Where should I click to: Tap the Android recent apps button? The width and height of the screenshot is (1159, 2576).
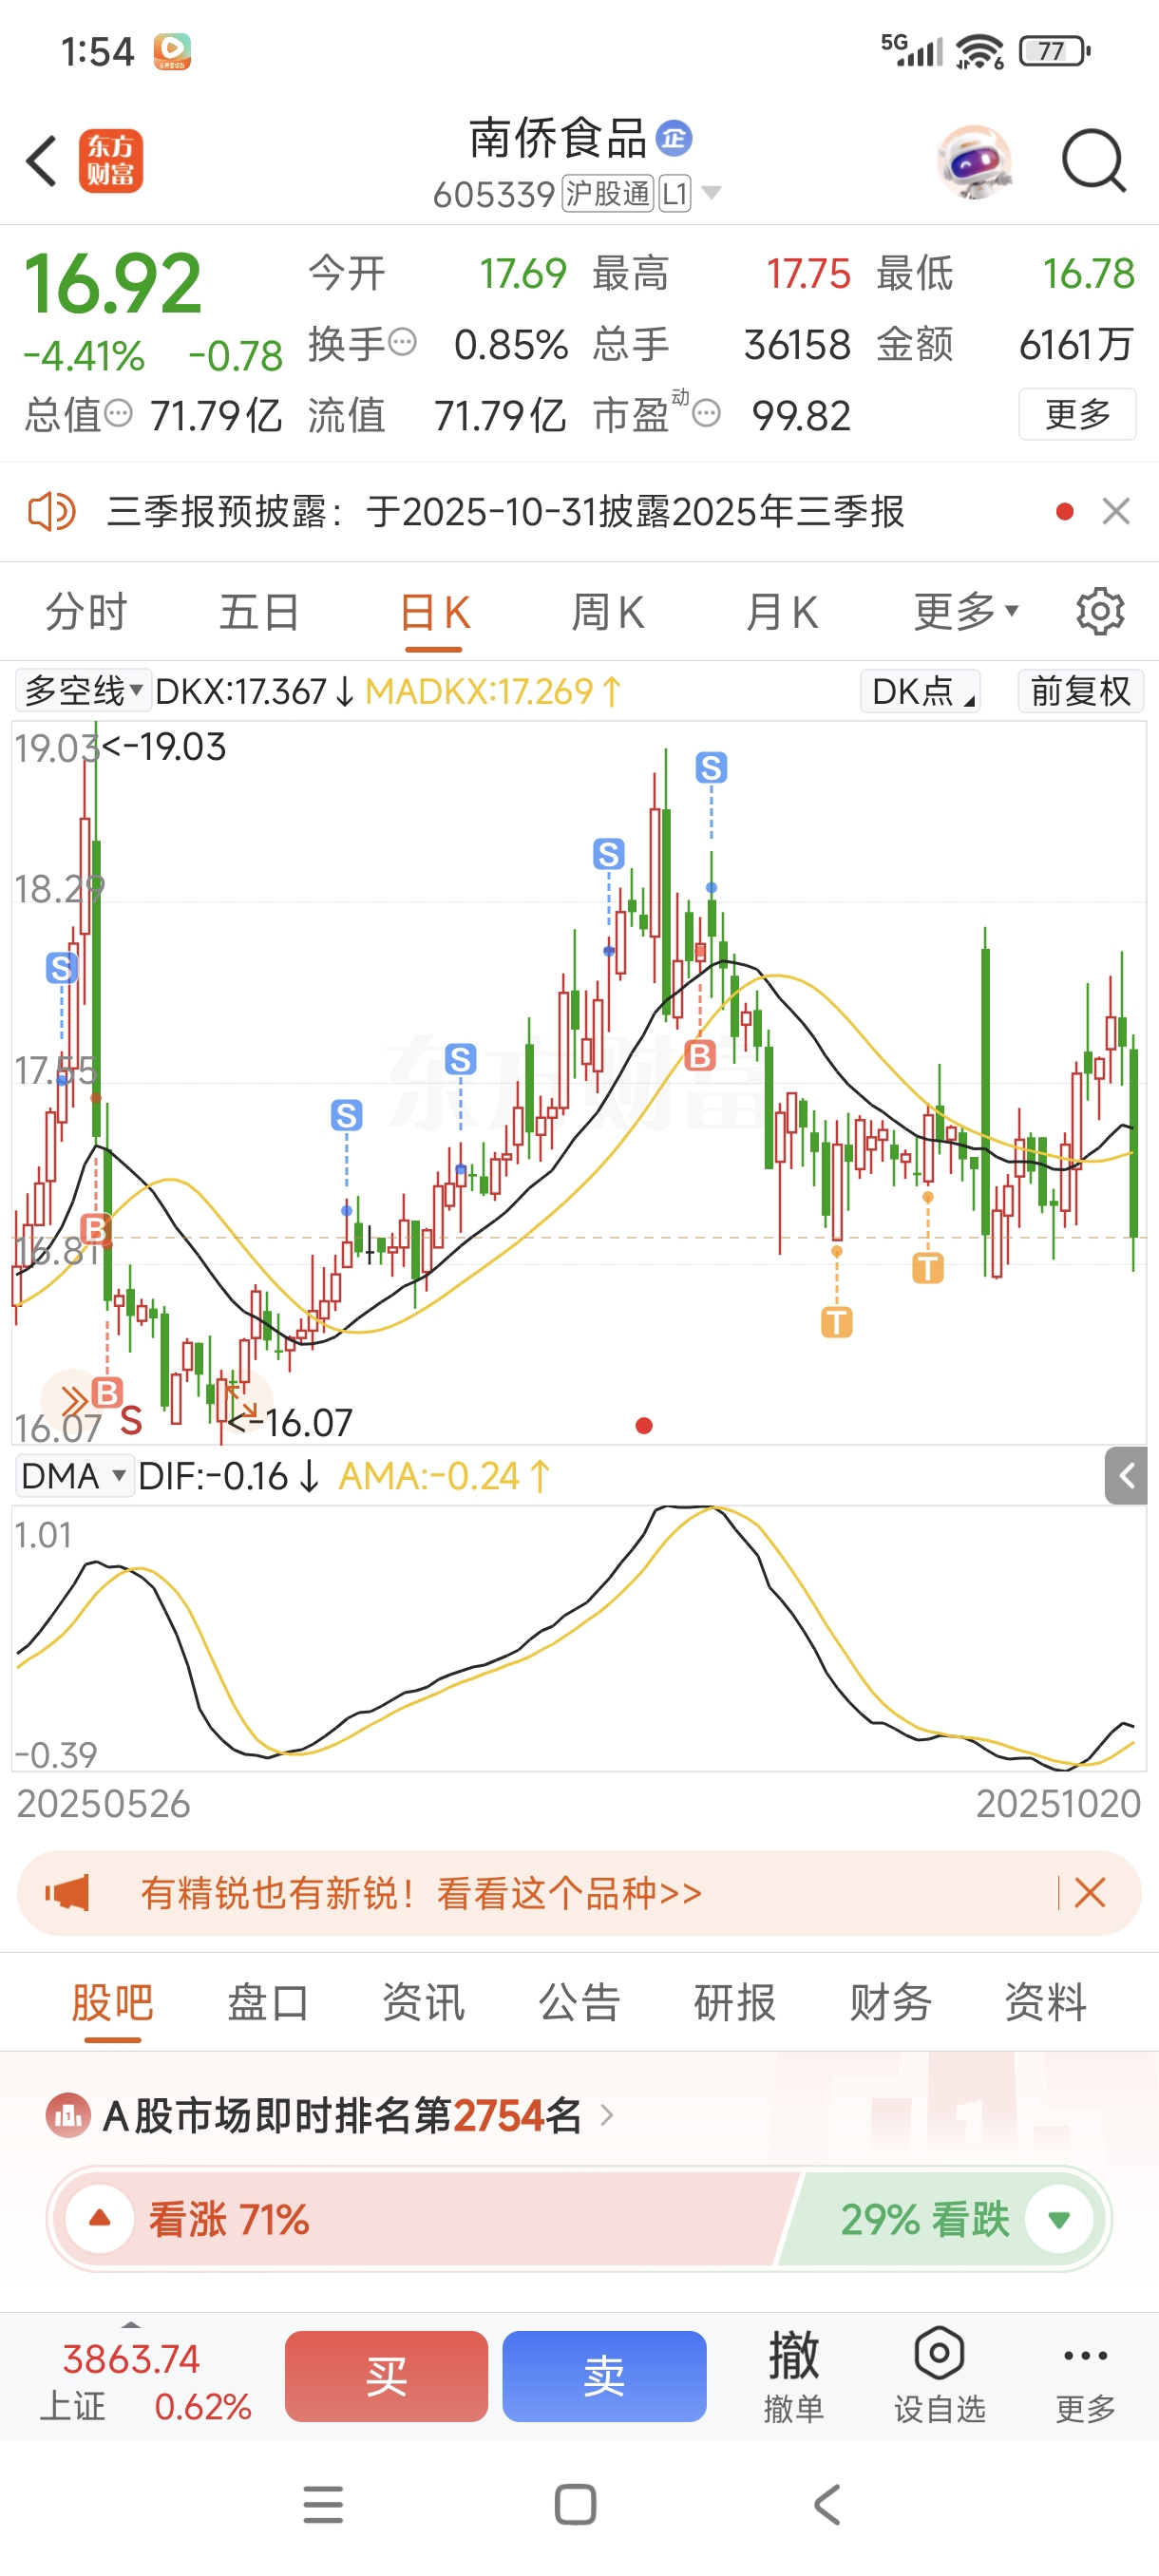pos(323,2505)
